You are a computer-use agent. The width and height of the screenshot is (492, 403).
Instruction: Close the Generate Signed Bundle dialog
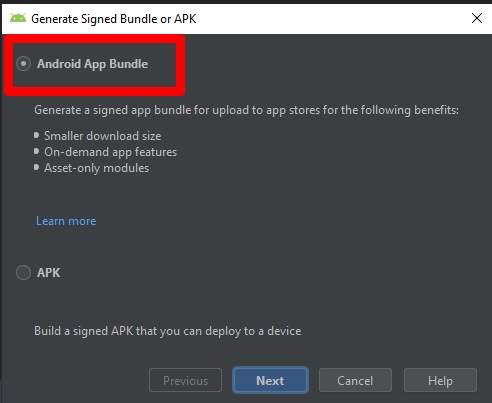pos(477,18)
